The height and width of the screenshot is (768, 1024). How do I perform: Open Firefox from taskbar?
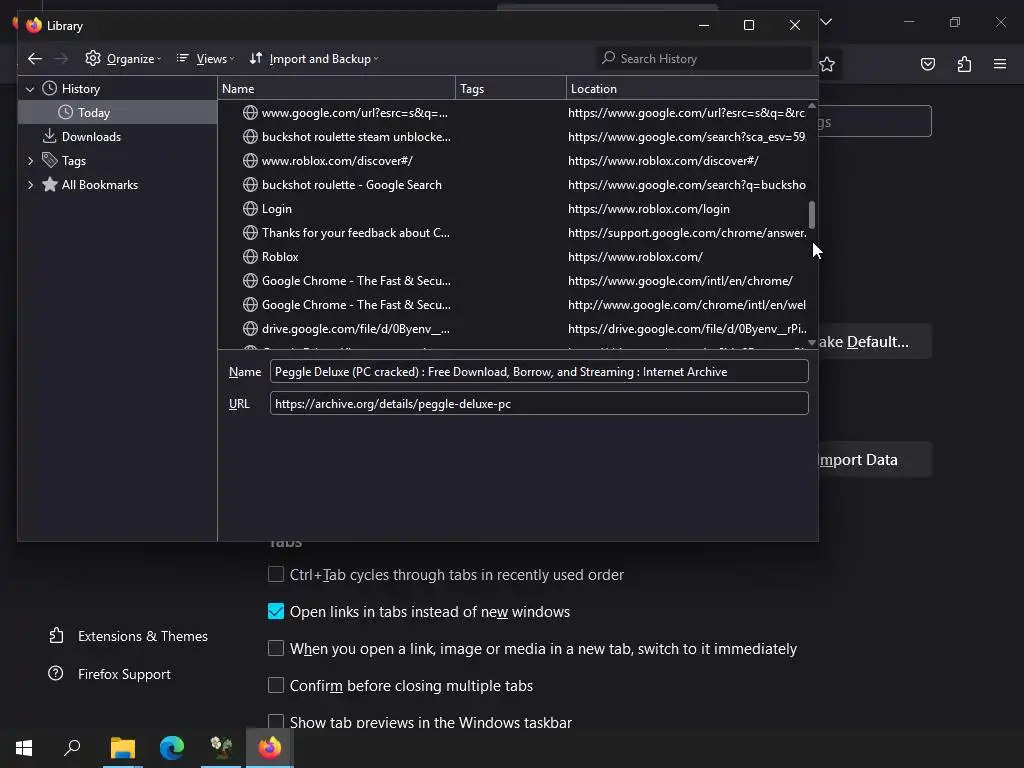tap(270, 748)
